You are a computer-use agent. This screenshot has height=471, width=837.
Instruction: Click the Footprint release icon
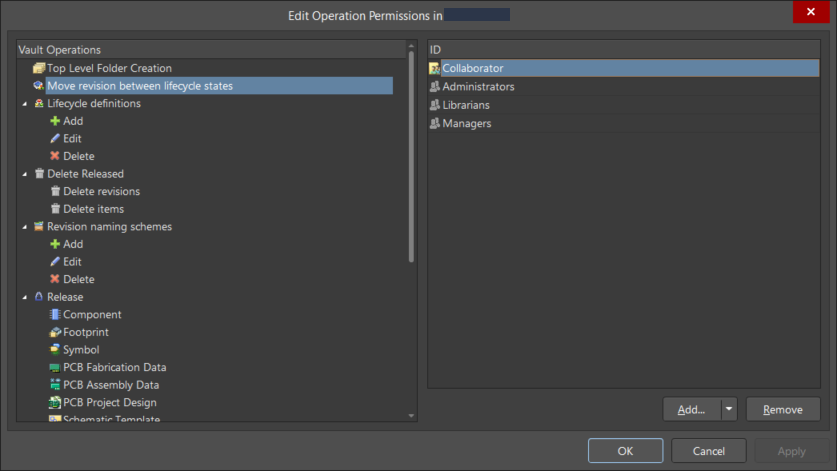click(x=55, y=332)
